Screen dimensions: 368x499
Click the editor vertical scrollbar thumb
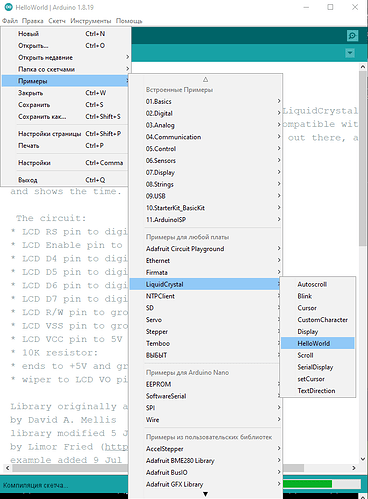pyautogui.click(x=363, y=158)
